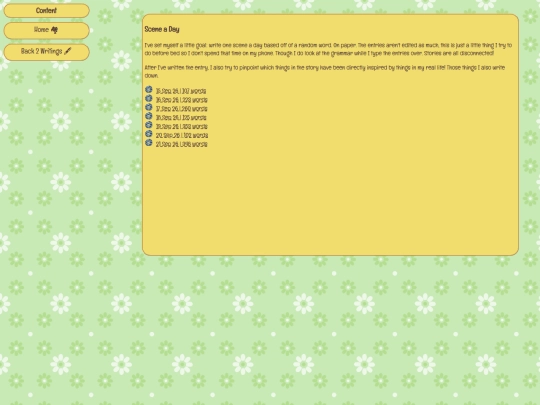Viewport: 540px width, 405px height.
Task: Open the 16 Sep entry link
Action: [181, 100]
